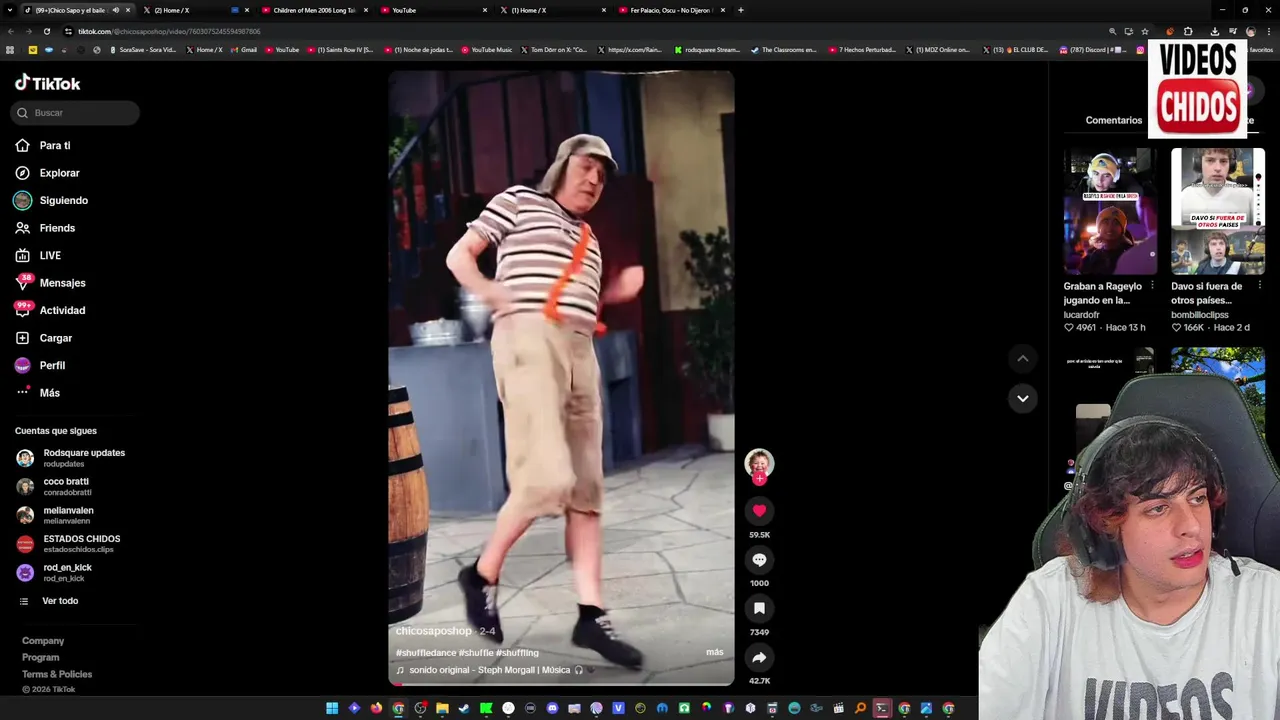The image size is (1280, 720).
Task: Expand the video description with más
Action: coord(714,652)
